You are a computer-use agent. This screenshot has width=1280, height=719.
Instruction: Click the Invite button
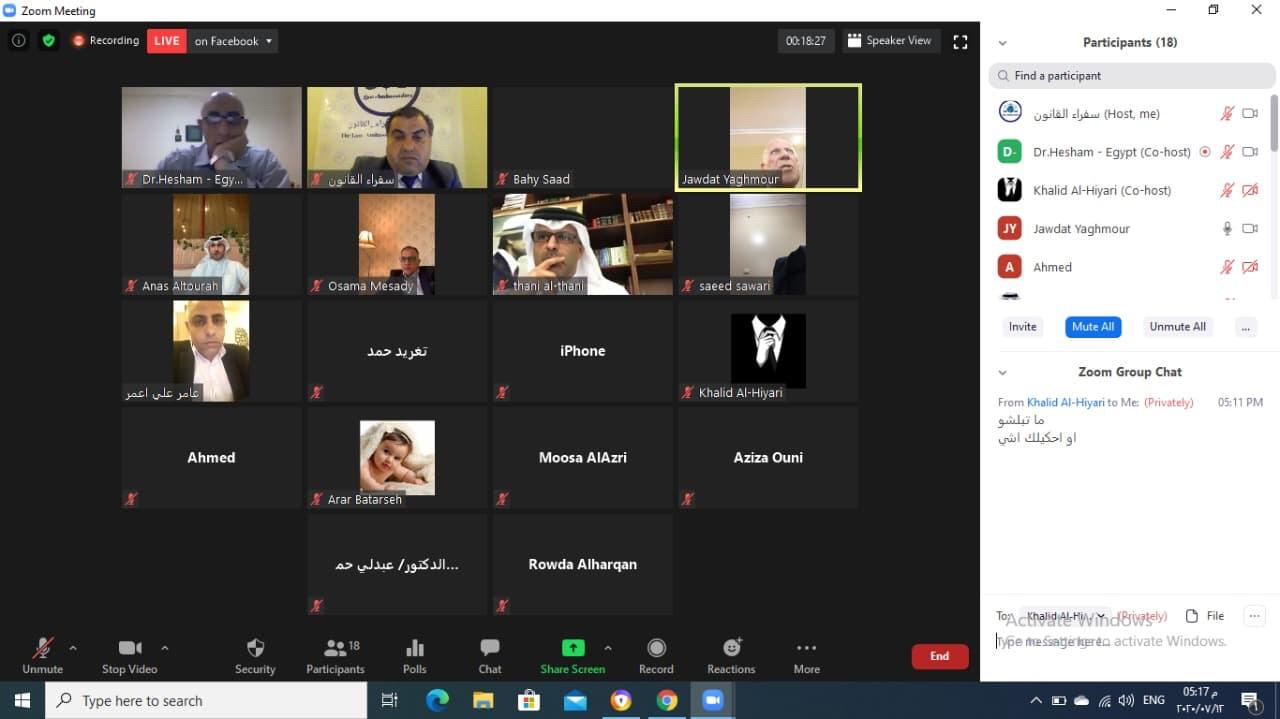pyautogui.click(x=1022, y=326)
